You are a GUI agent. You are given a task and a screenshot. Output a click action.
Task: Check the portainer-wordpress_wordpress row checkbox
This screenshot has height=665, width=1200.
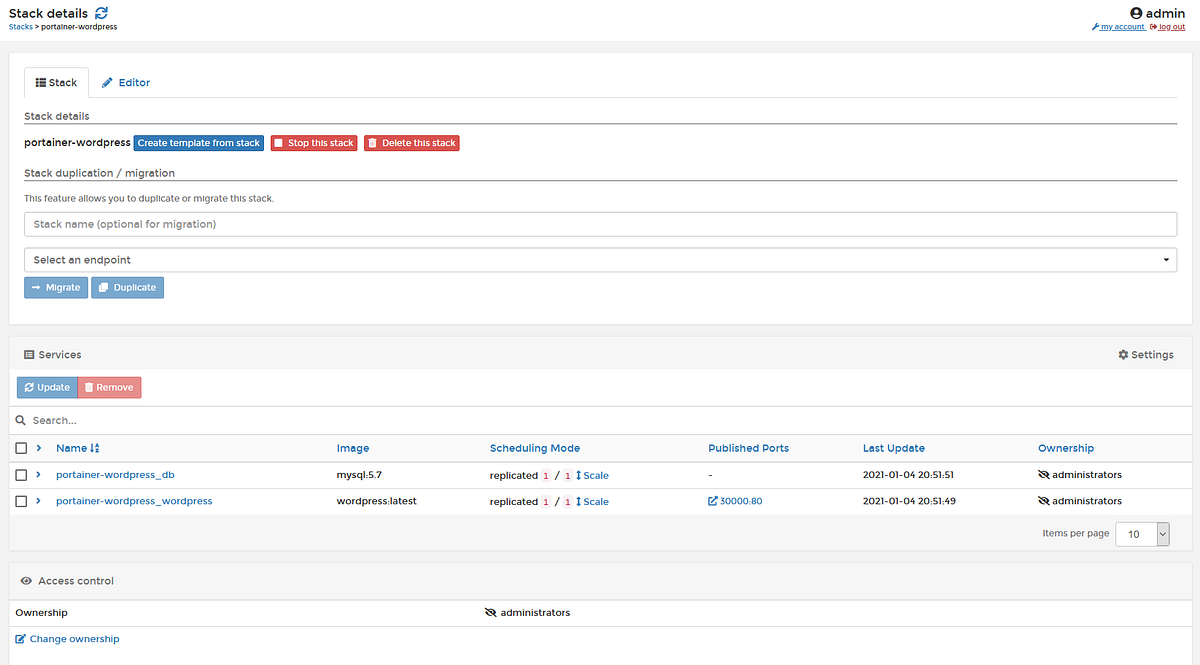pos(21,501)
